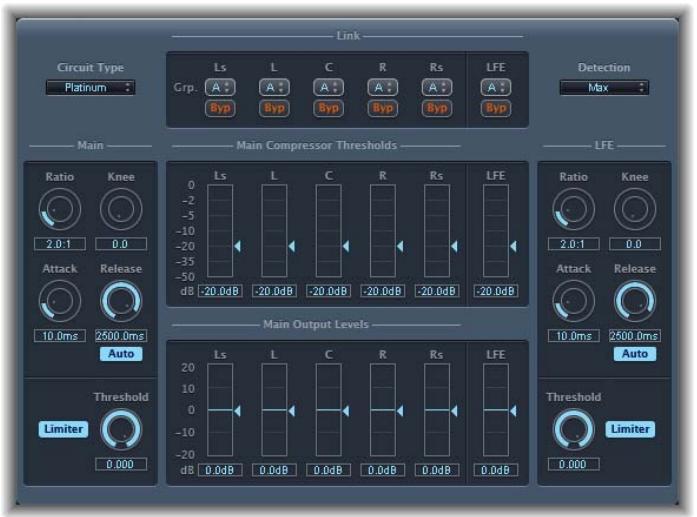Toggle the LFE section Limiter button

coord(630,429)
